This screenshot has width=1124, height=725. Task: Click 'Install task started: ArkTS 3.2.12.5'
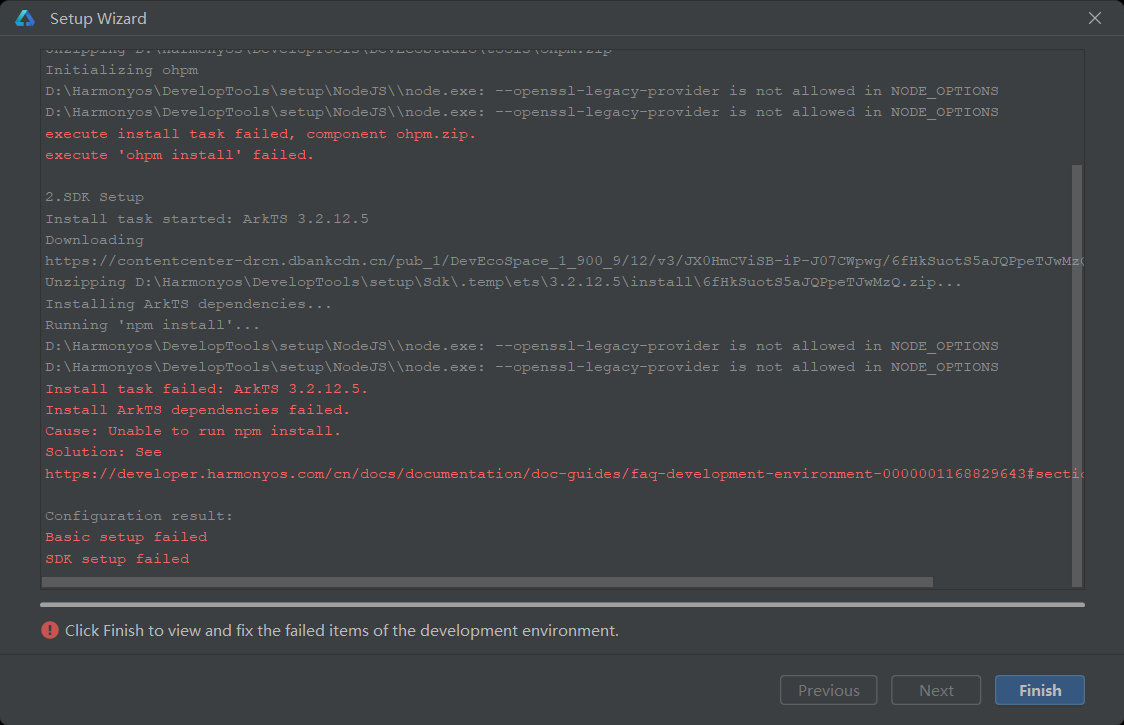point(207,219)
